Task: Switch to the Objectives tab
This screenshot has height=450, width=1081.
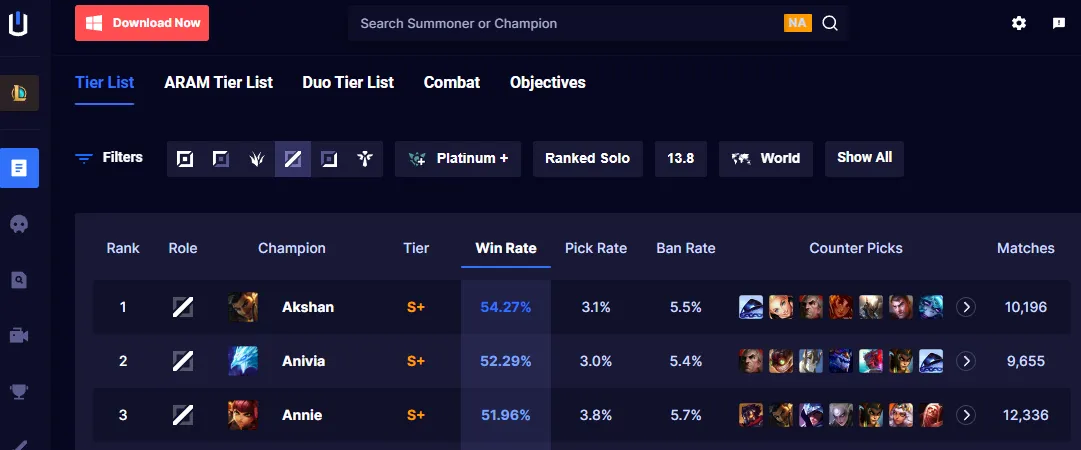Action: point(548,83)
